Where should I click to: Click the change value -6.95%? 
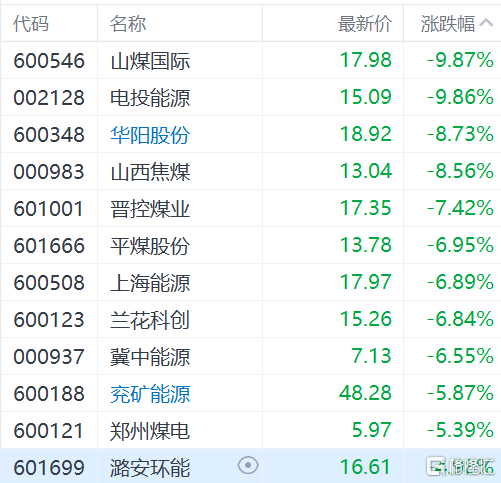[x=460, y=245]
